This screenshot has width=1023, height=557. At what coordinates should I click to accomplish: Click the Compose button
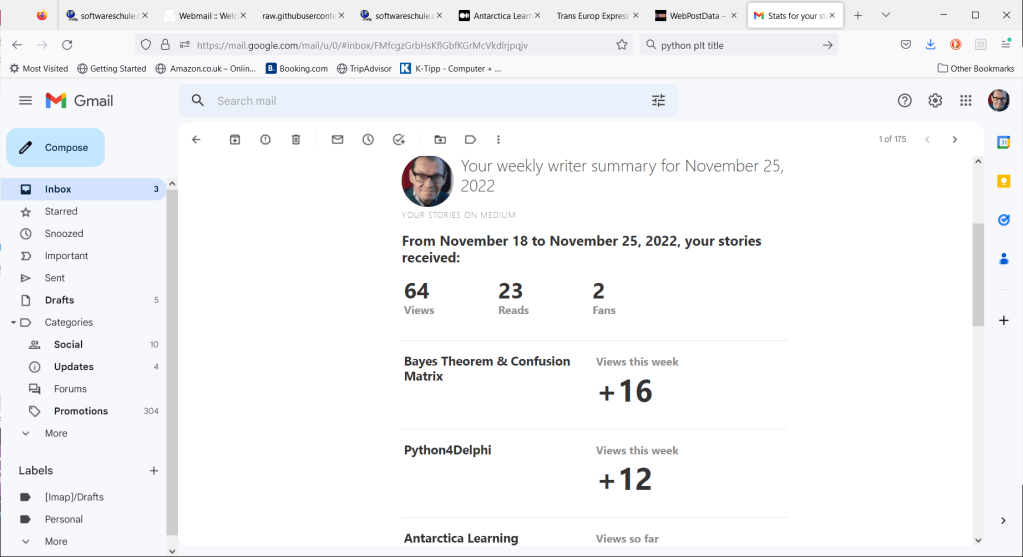[x=56, y=148]
